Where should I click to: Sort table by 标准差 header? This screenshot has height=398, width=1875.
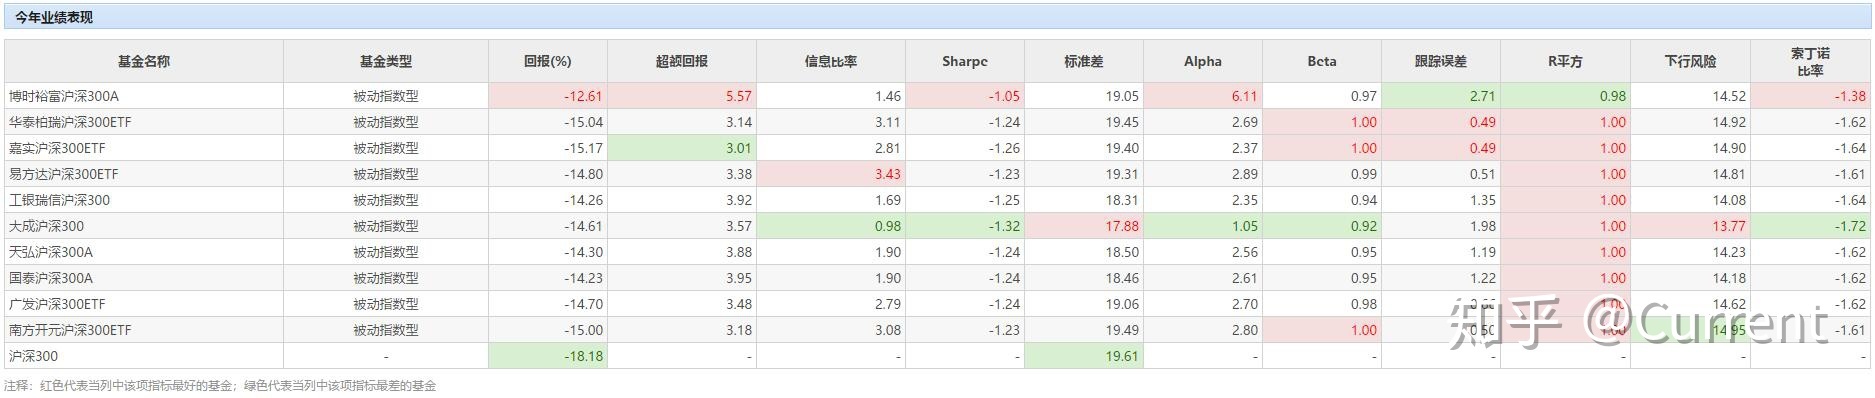(1083, 61)
